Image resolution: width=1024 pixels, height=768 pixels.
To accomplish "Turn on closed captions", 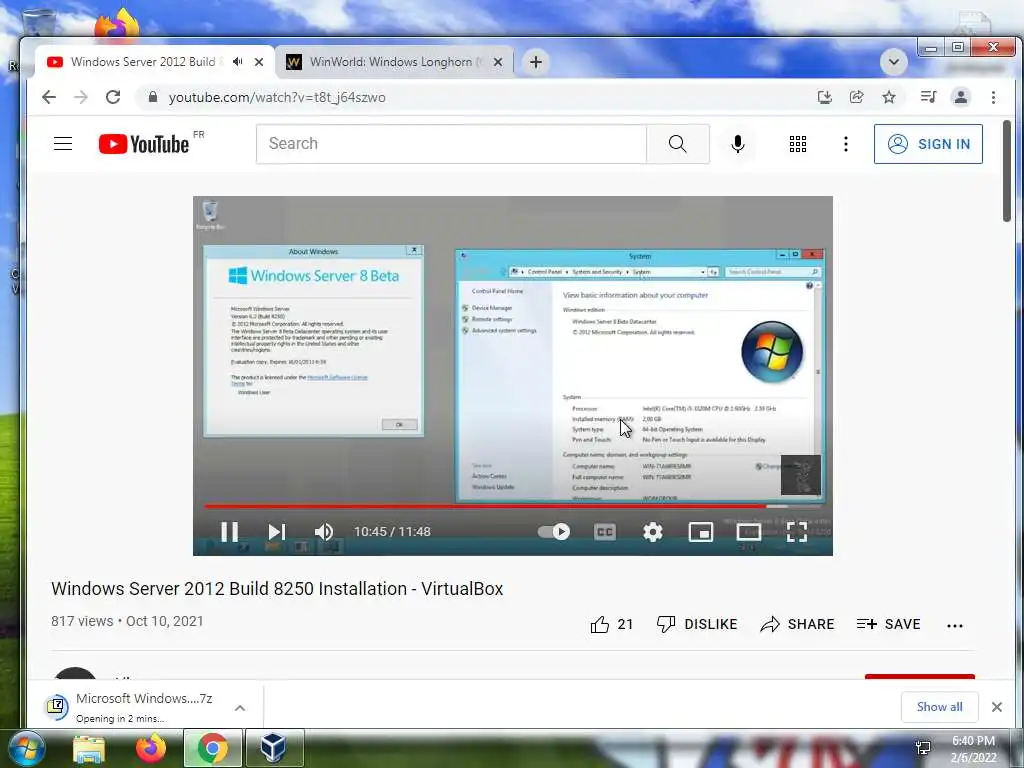I will point(605,532).
